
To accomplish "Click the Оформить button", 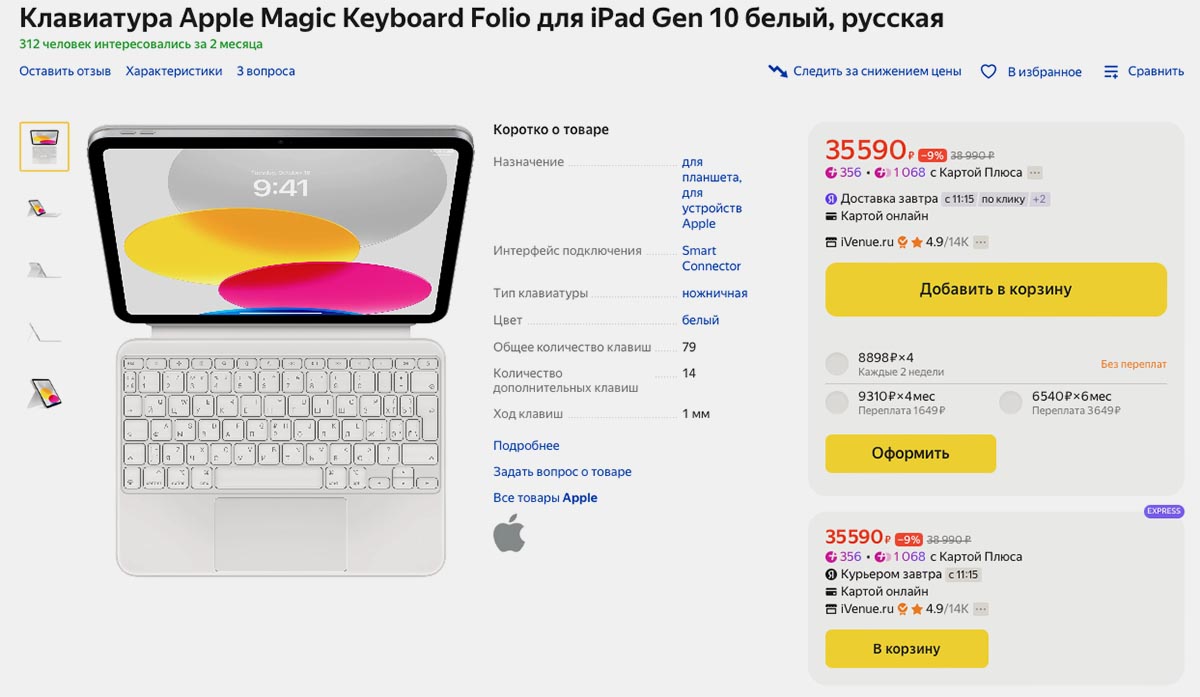I will (910, 453).
